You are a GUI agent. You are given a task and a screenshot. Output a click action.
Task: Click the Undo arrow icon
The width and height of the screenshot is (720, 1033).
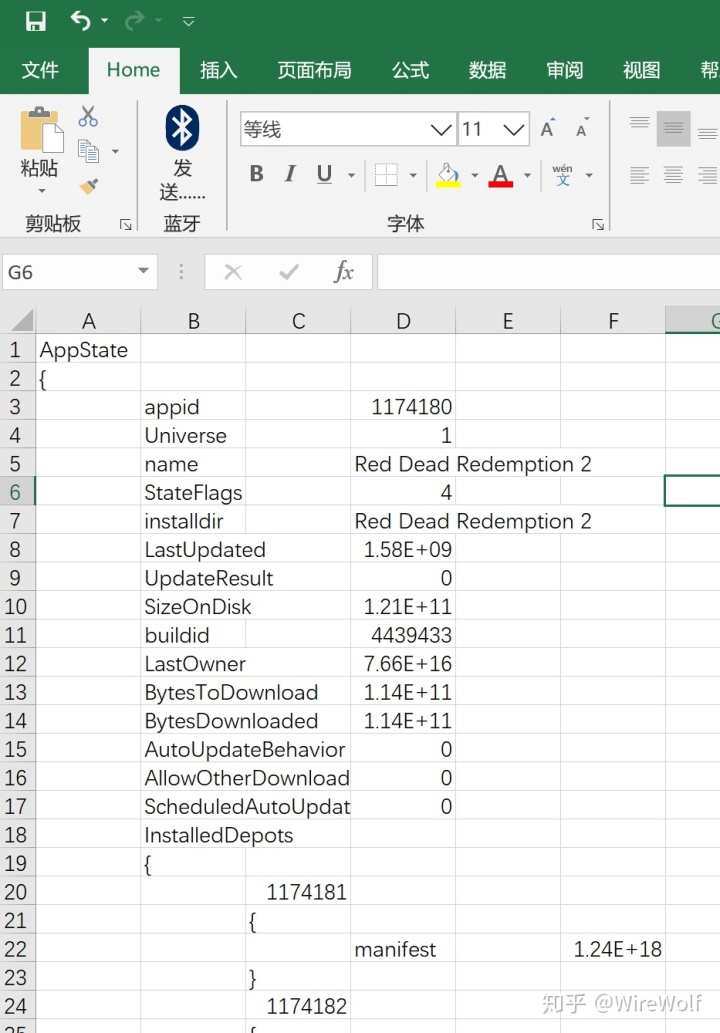click(80, 21)
